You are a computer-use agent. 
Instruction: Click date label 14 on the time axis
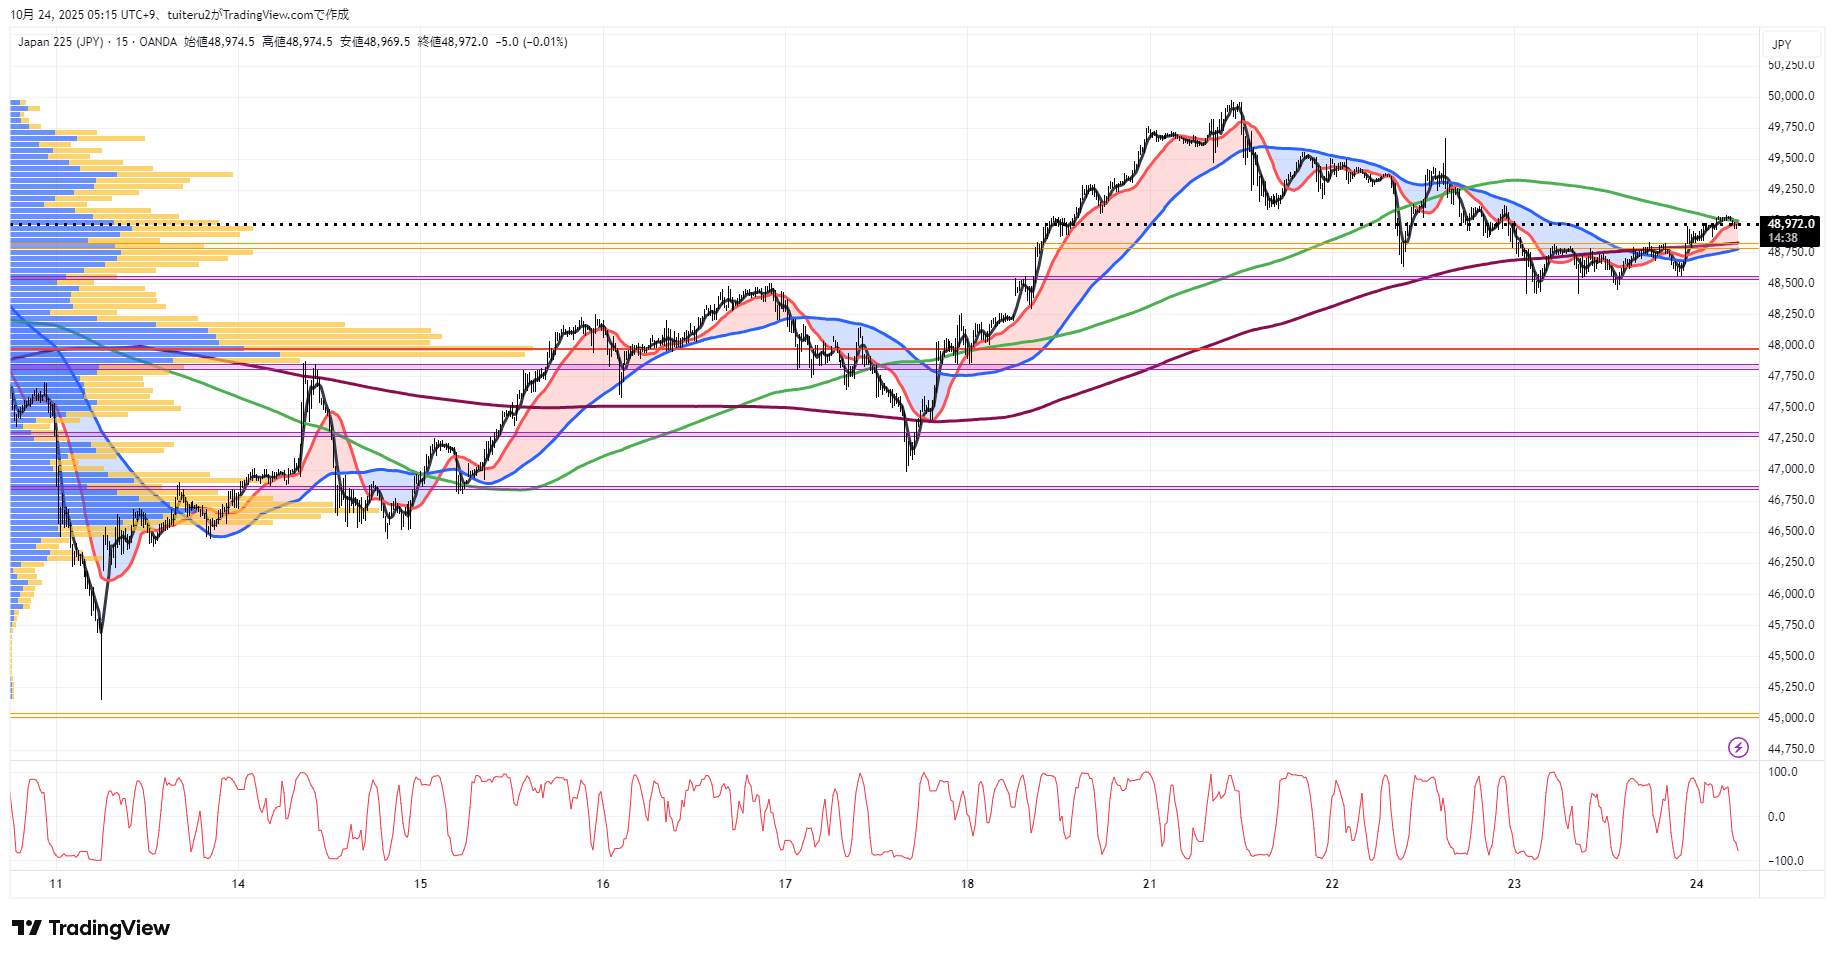pyautogui.click(x=238, y=883)
